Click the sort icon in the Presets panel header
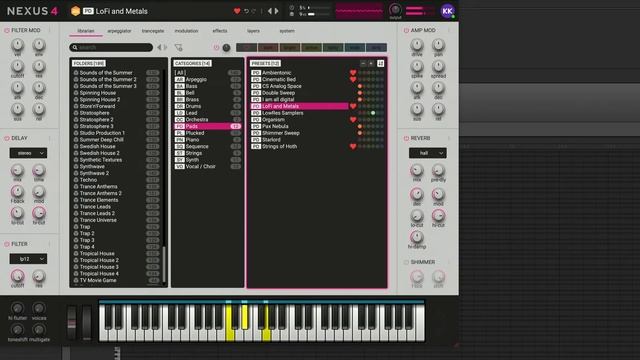 [x=380, y=63]
